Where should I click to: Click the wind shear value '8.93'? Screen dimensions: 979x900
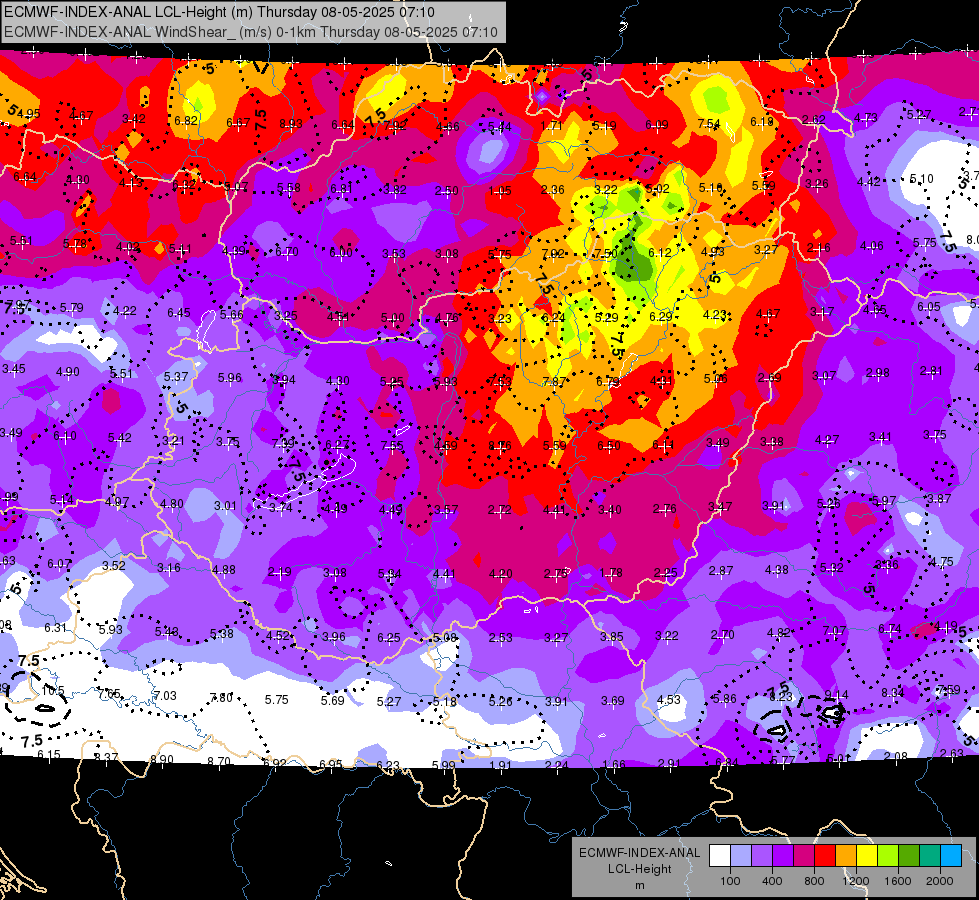pyautogui.click(x=291, y=124)
